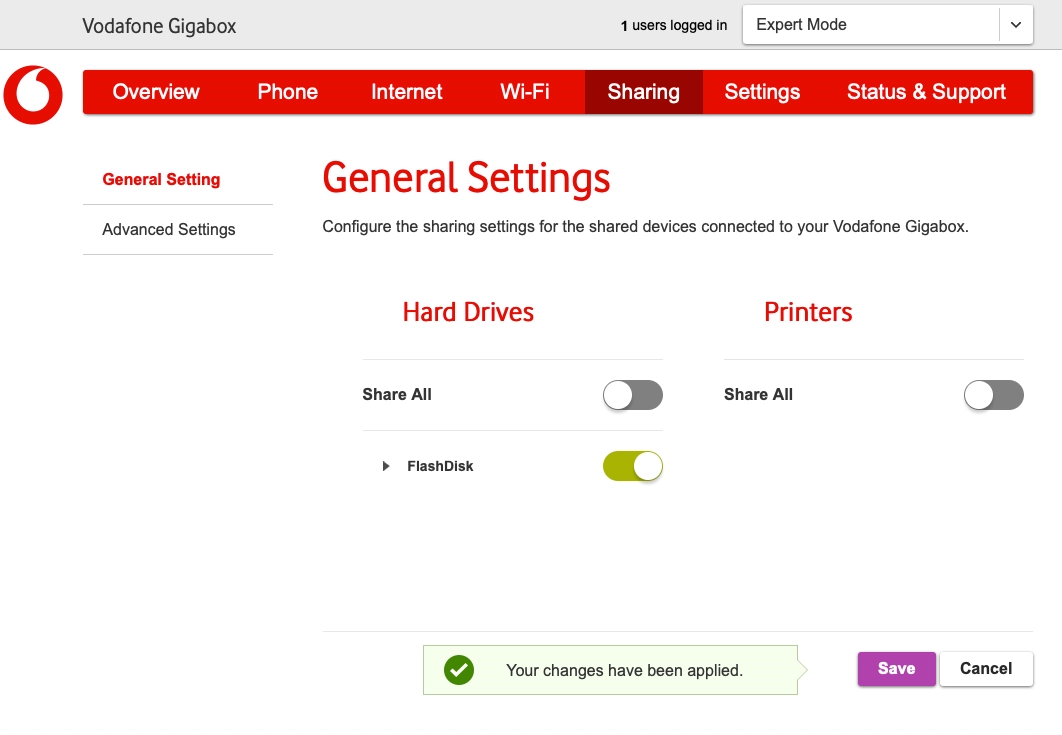The image size is (1062, 735).
Task: Enable Share All for Printers
Action: pos(993,395)
